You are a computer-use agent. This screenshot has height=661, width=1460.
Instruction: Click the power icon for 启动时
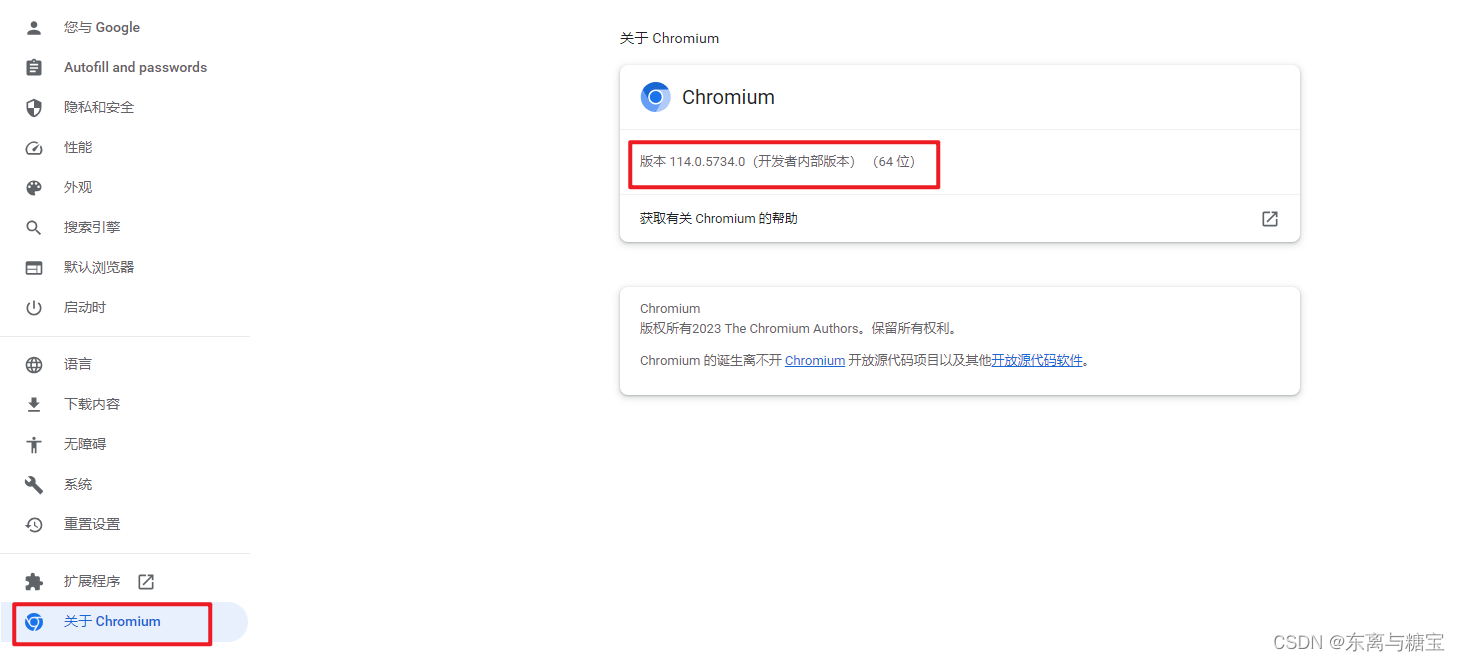coord(34,307)
